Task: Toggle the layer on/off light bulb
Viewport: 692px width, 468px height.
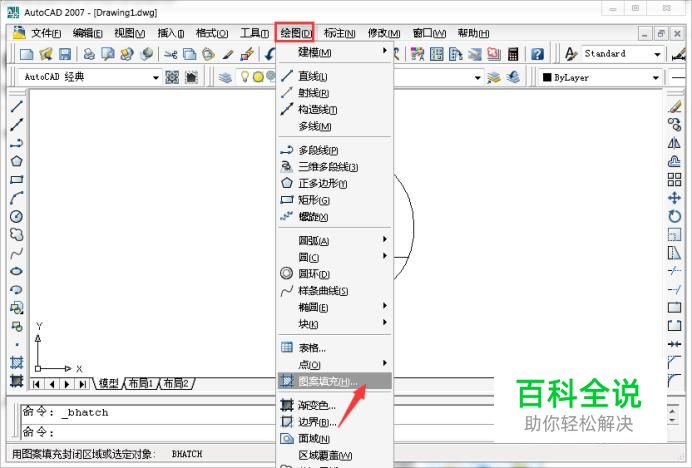Action: [244, 77]
